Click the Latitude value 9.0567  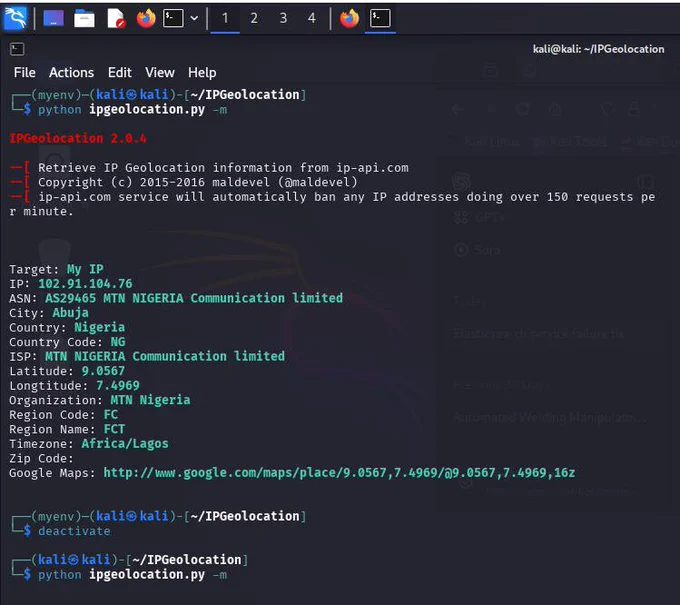(x=103, y=371)
